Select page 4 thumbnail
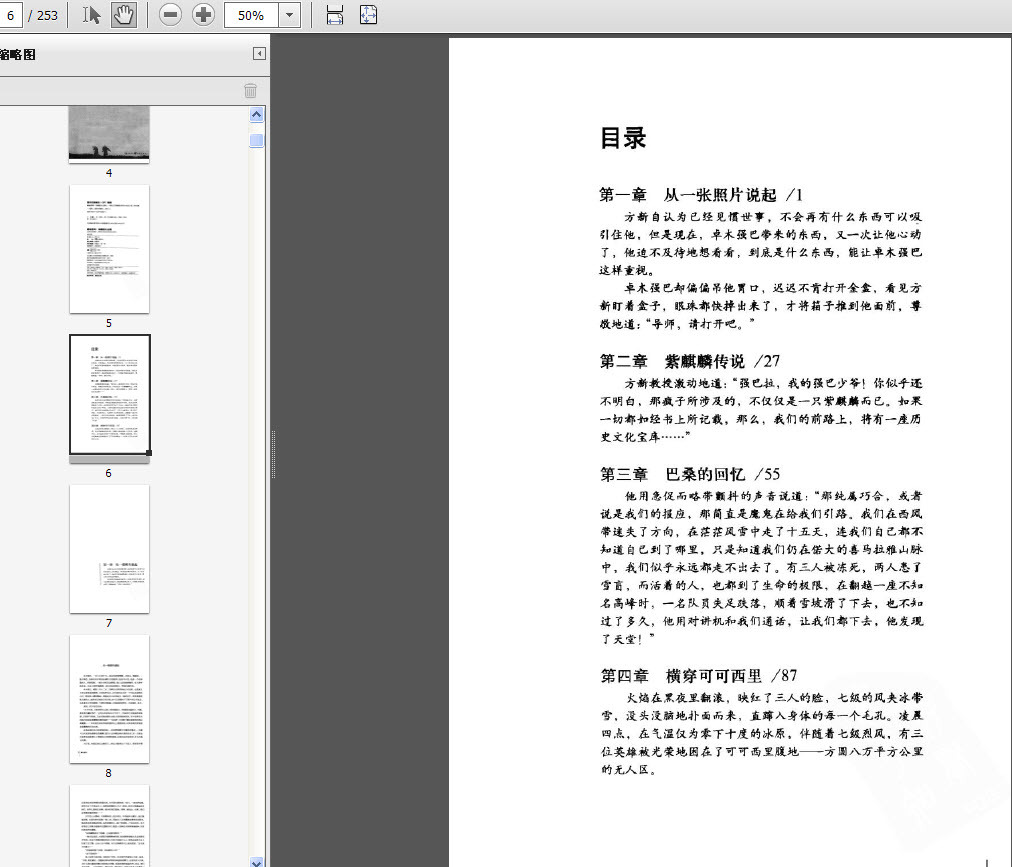The image size is (1012, 867). tap(109, 134)
